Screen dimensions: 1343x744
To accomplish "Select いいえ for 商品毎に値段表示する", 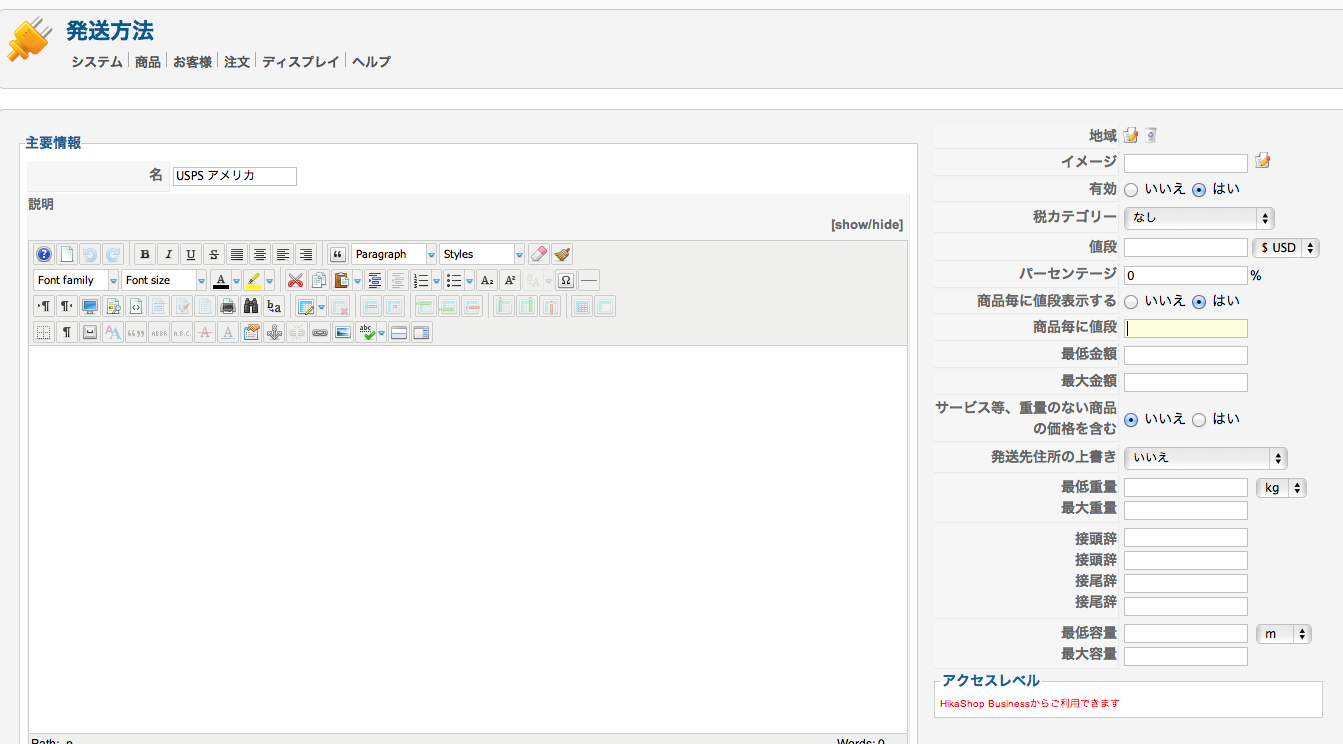I will tap(1131, 301).
